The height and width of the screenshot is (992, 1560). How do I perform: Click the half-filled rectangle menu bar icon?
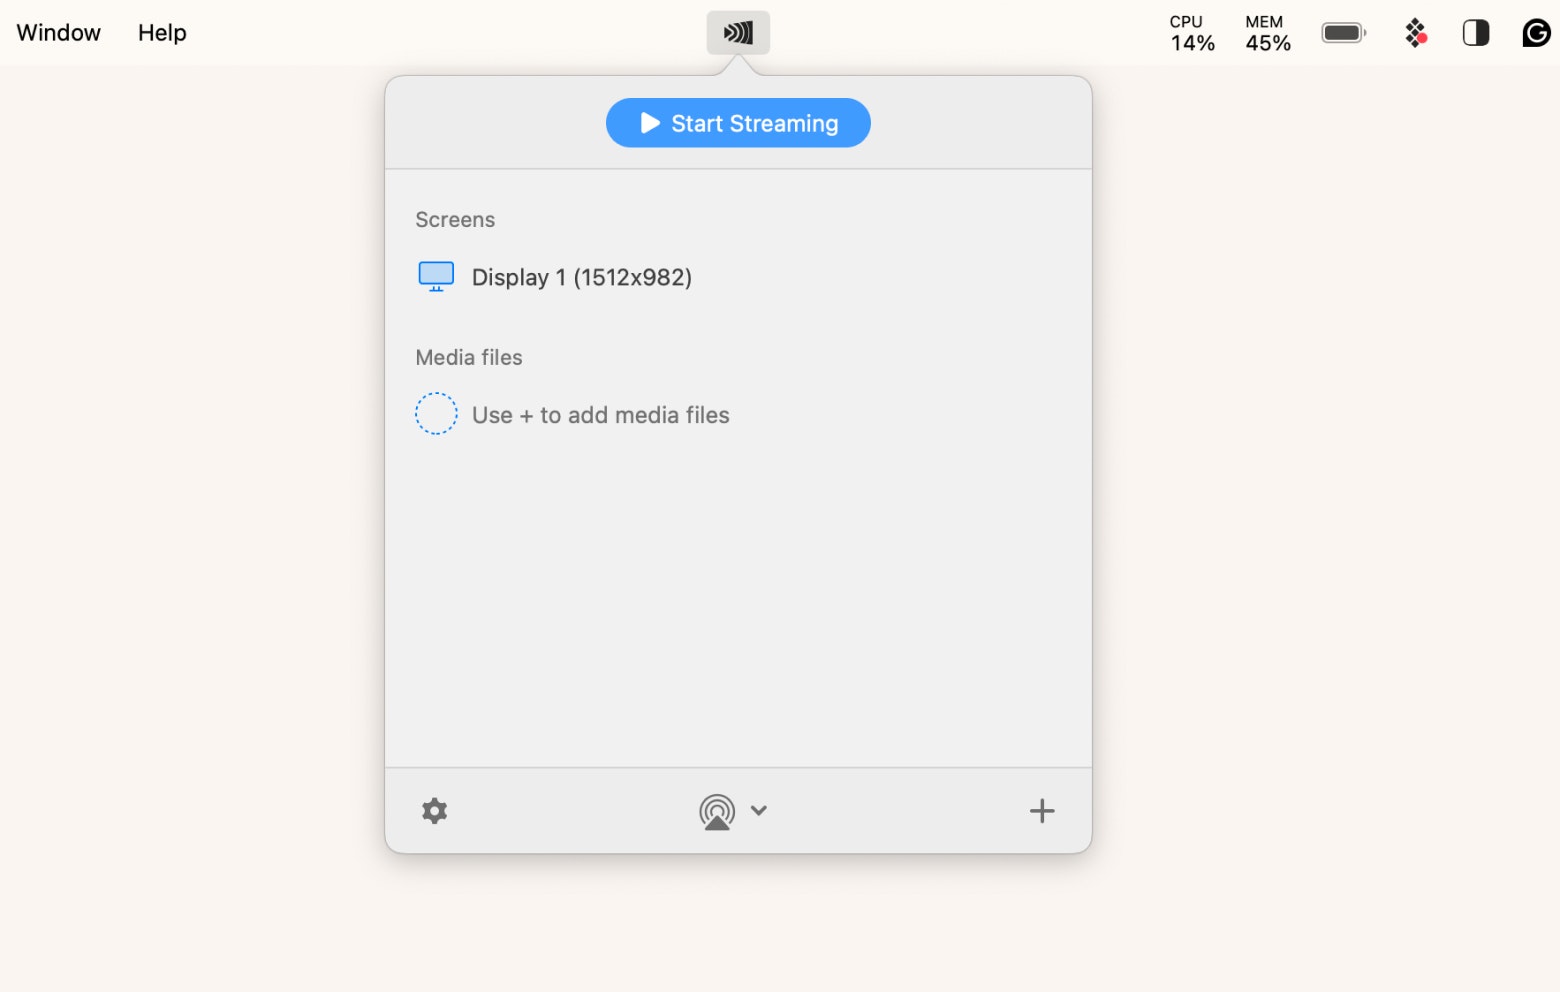[1476, 33]
